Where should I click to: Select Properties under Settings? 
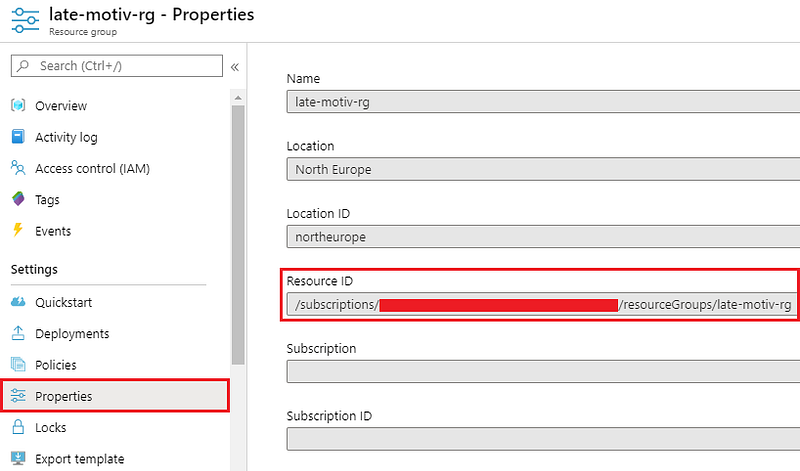[116, 396]
